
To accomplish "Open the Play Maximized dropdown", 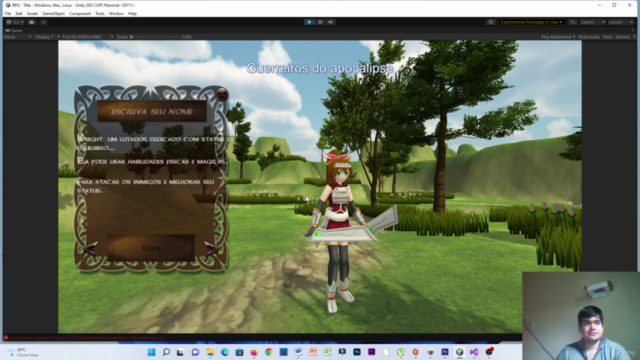I will point(558,37).
